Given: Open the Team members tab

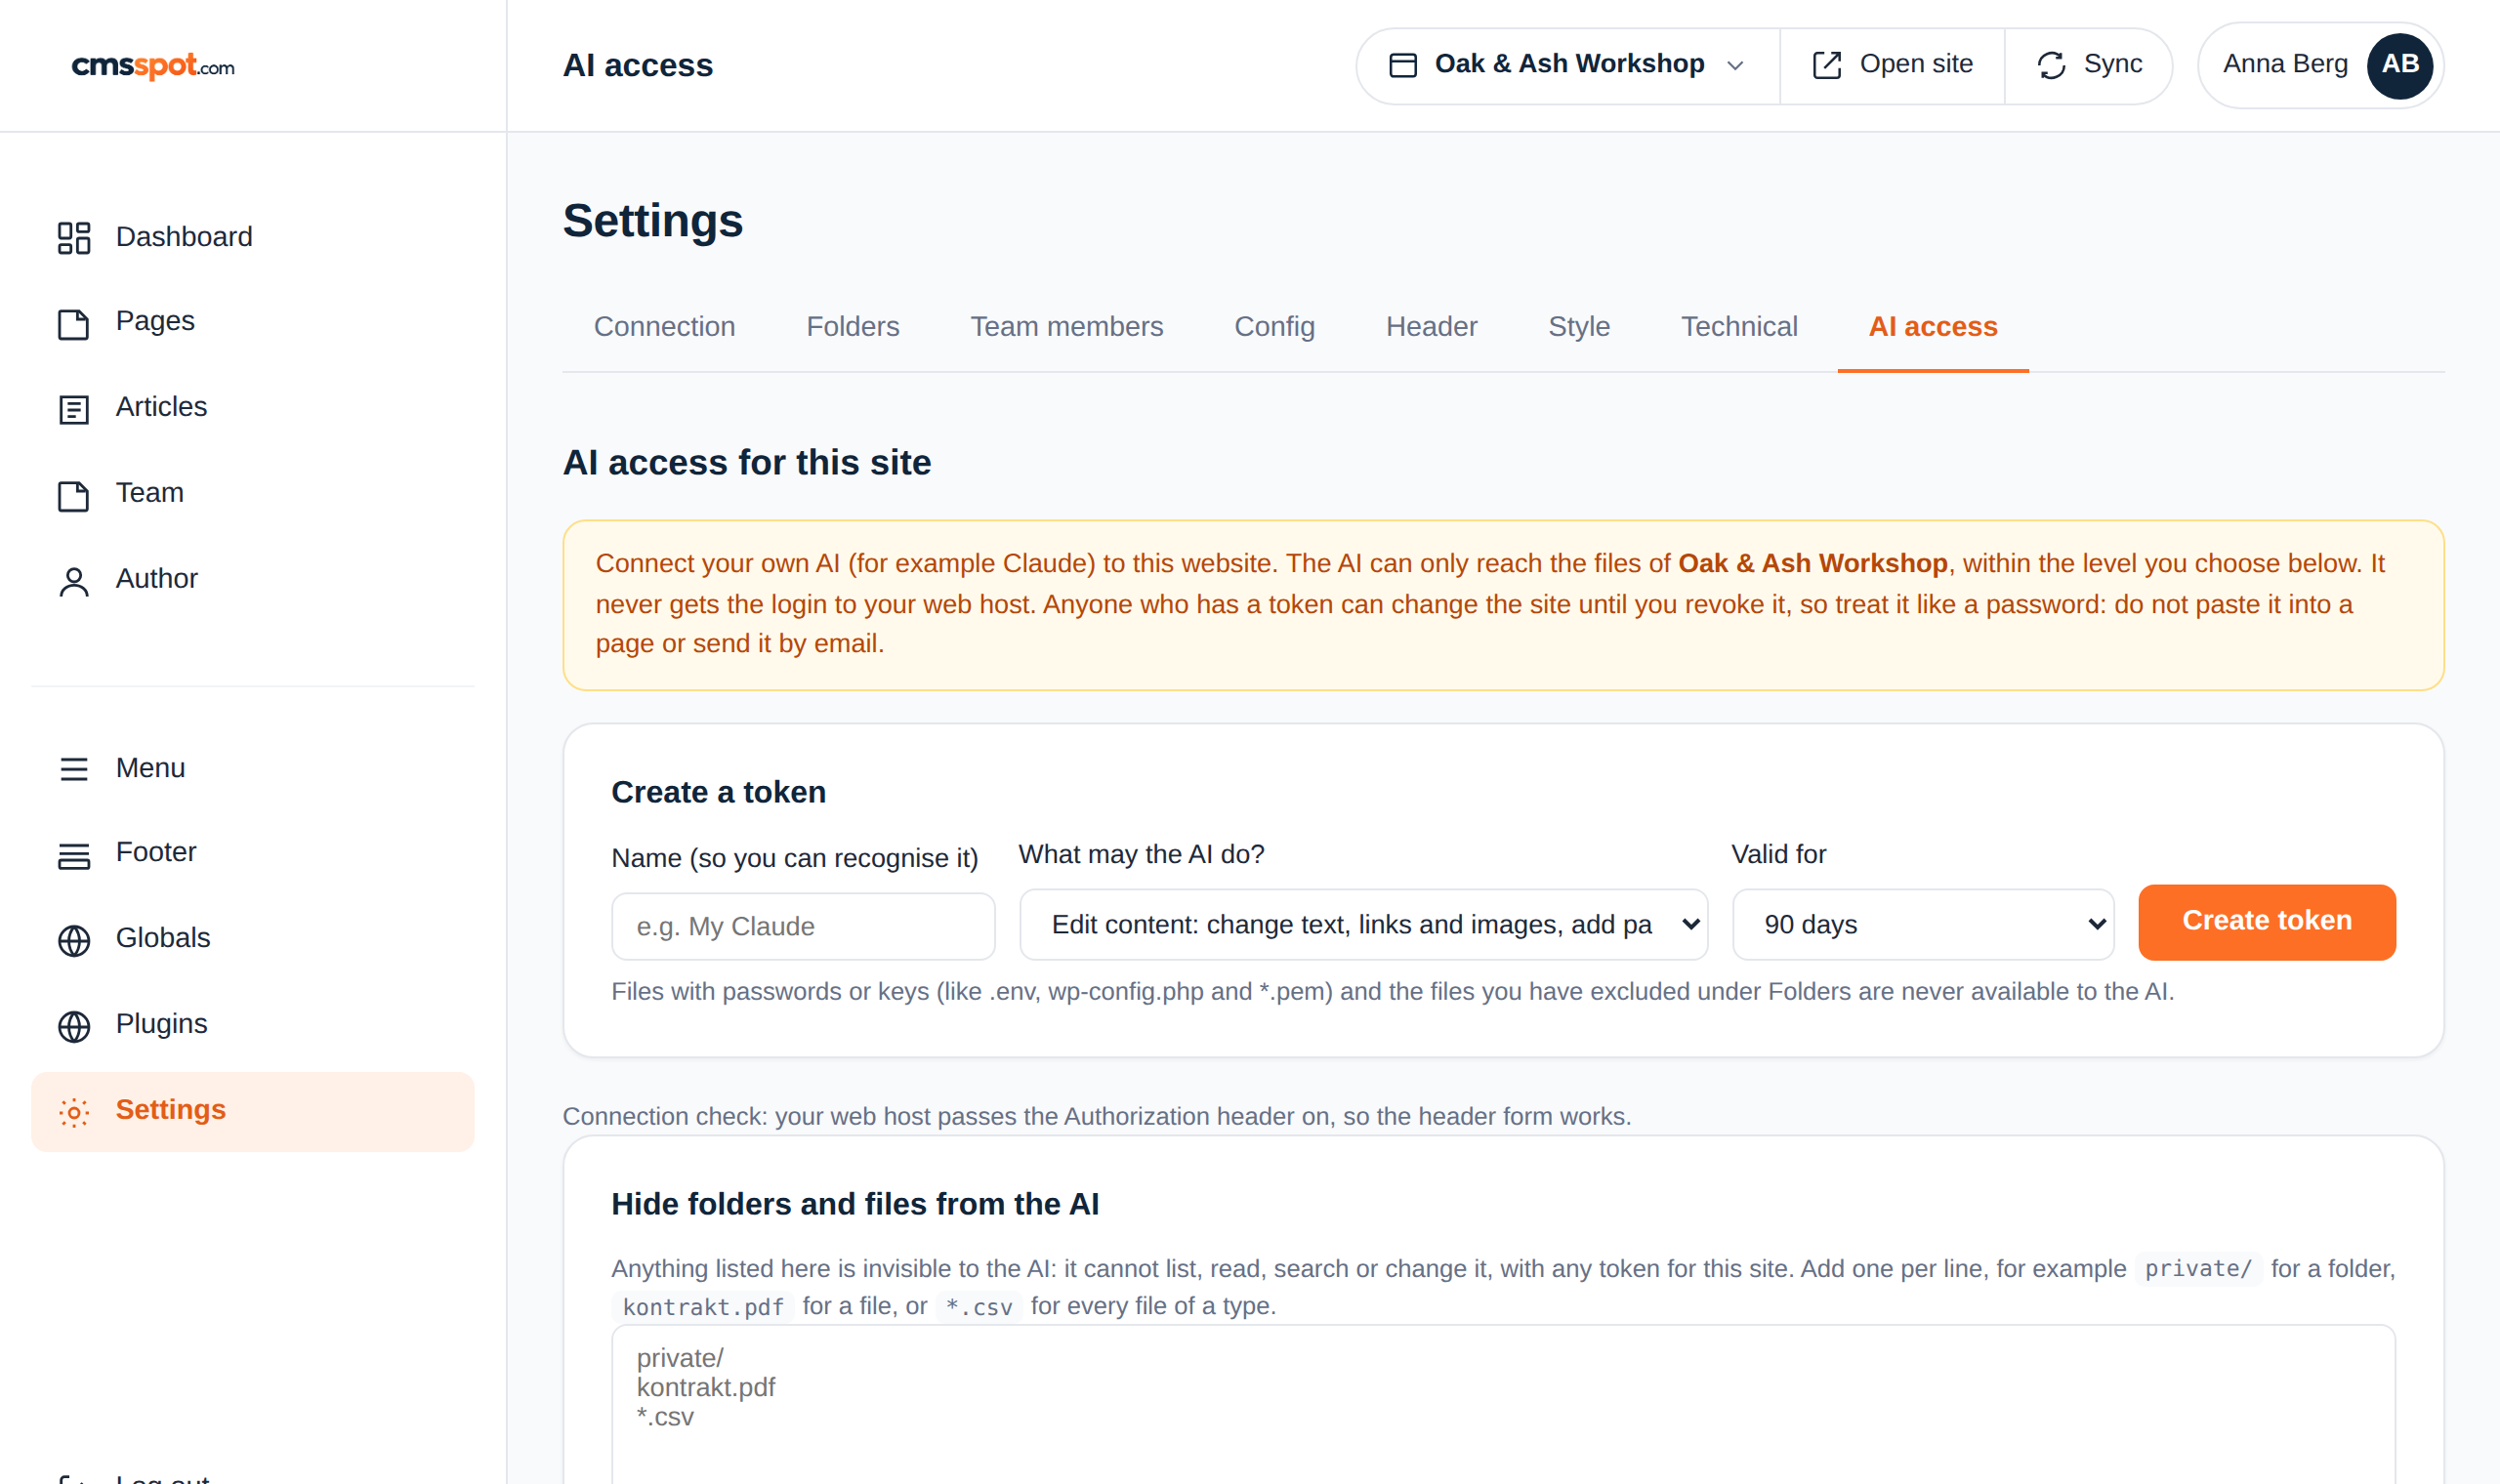Looking at the screenshot, I should tap(1066, 326).
